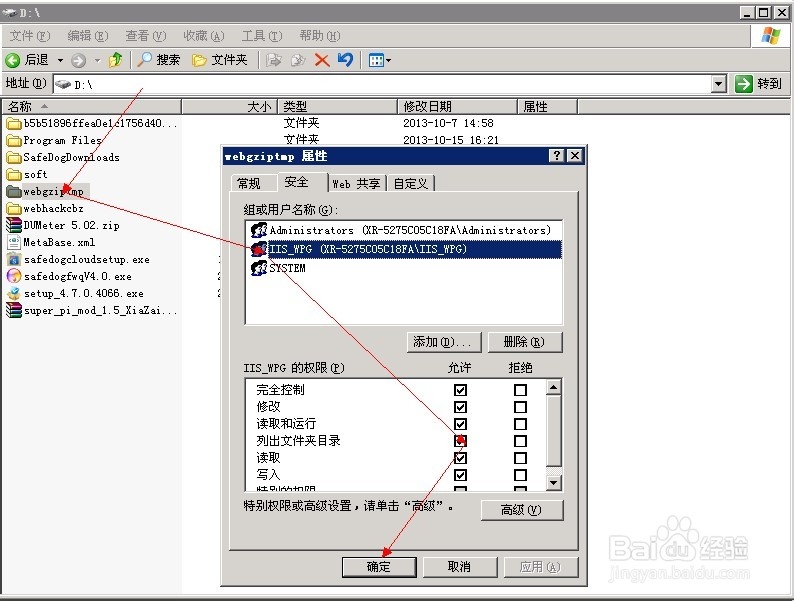The height and width of the screenshot is (601, 794).
Task: Select the soft folder icon
Action: 14,175
